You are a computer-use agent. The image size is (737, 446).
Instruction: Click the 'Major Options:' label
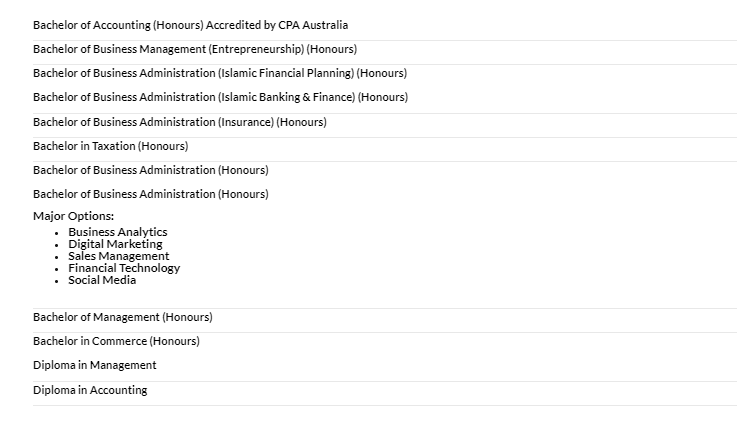point(73,216)
